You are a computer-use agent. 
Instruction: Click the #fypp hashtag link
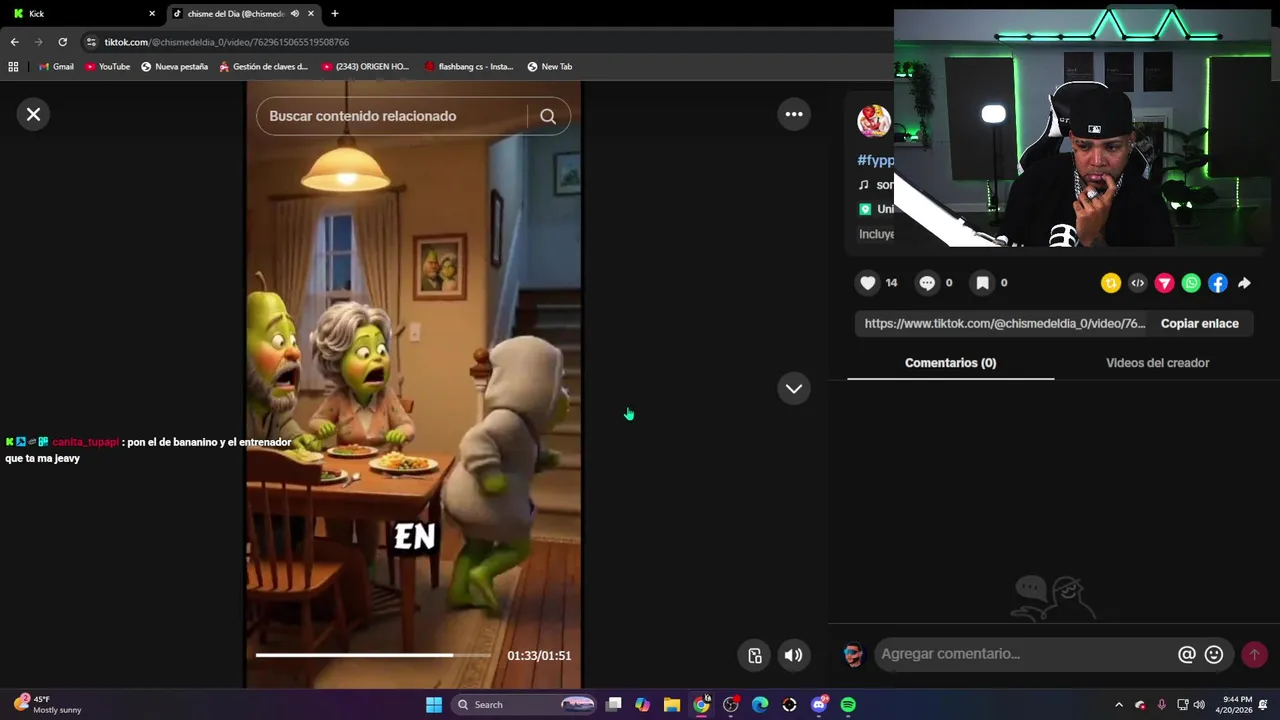tap(876, 160)
